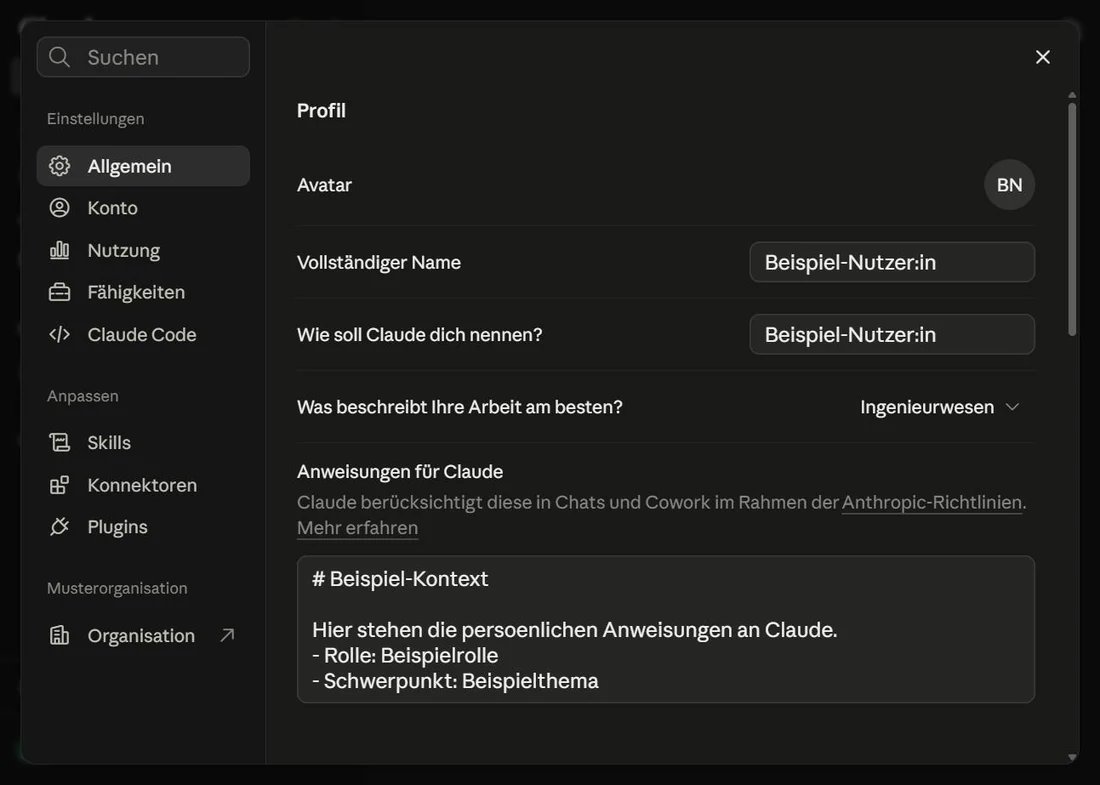1100x785 pixels.
Task: Click the magnifier icon in the search box
Action: tap(60, 57)
